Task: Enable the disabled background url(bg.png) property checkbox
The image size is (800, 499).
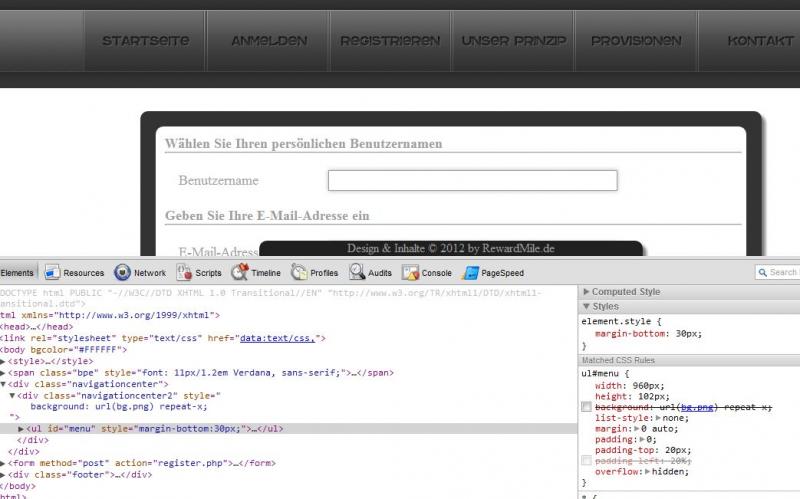Action: (586, 408)
